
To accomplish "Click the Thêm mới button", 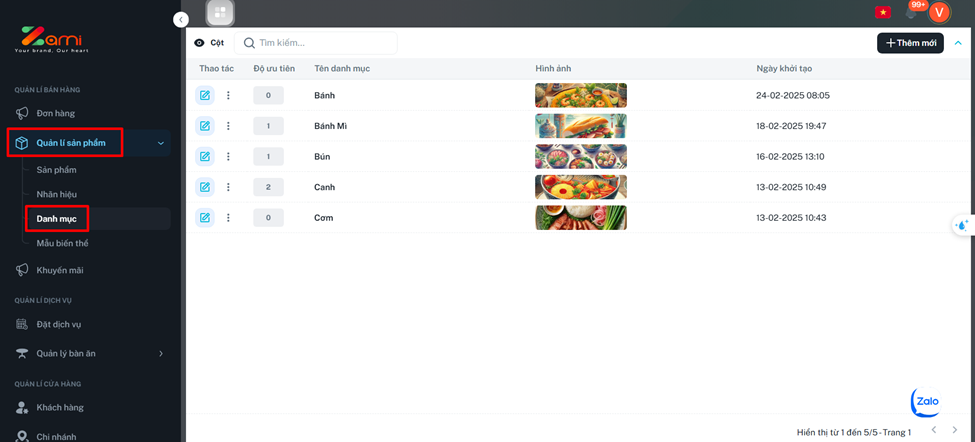I will (910, 43).
